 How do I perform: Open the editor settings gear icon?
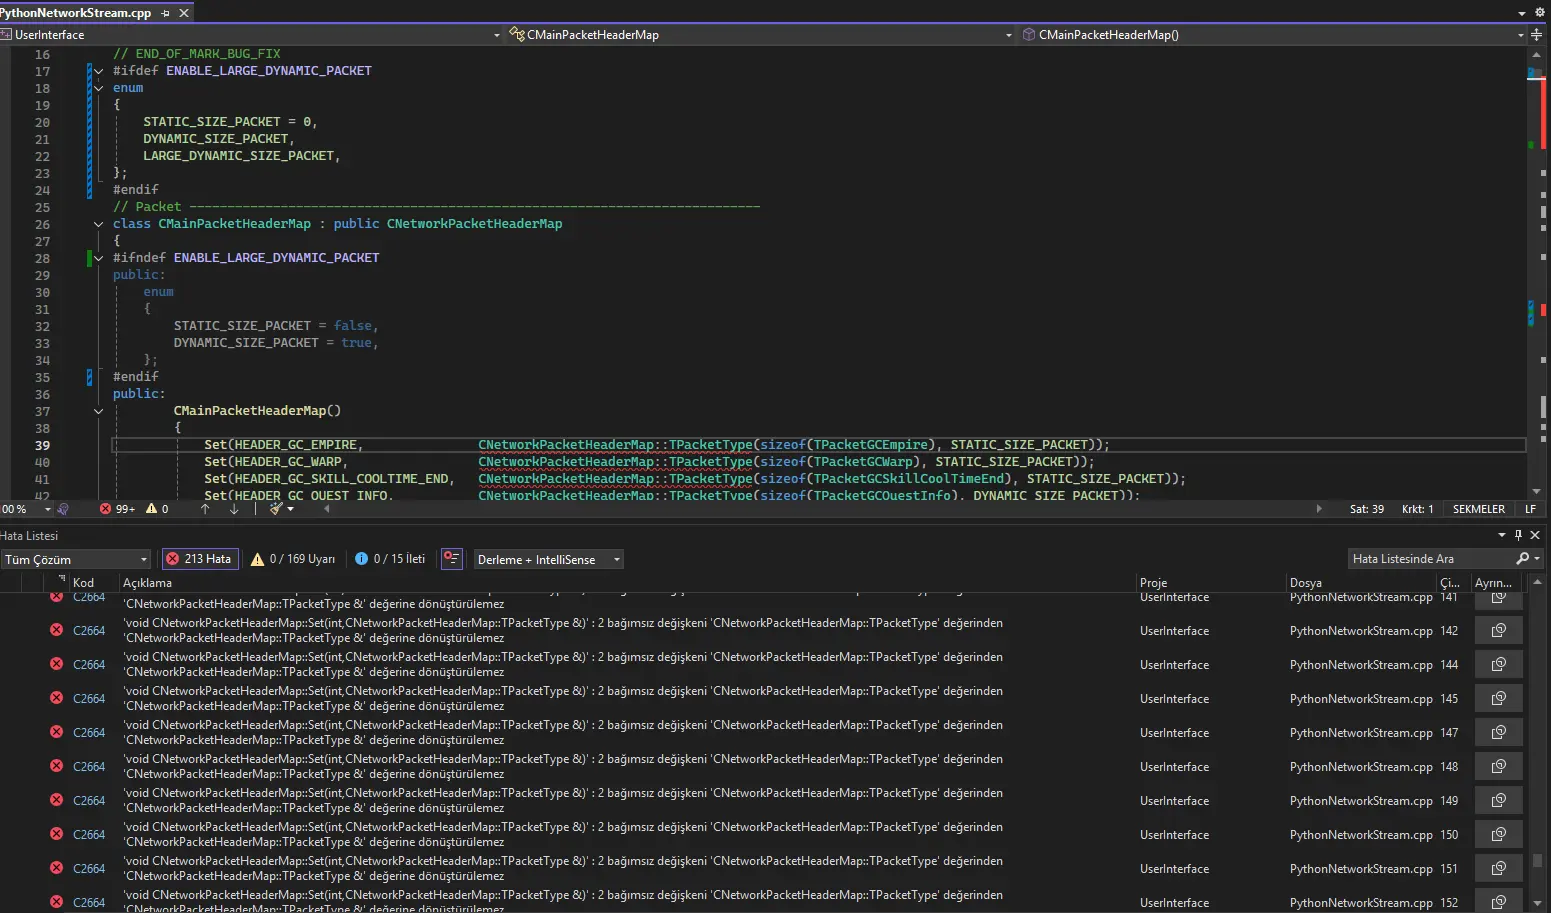click(x=1539, y=12)
